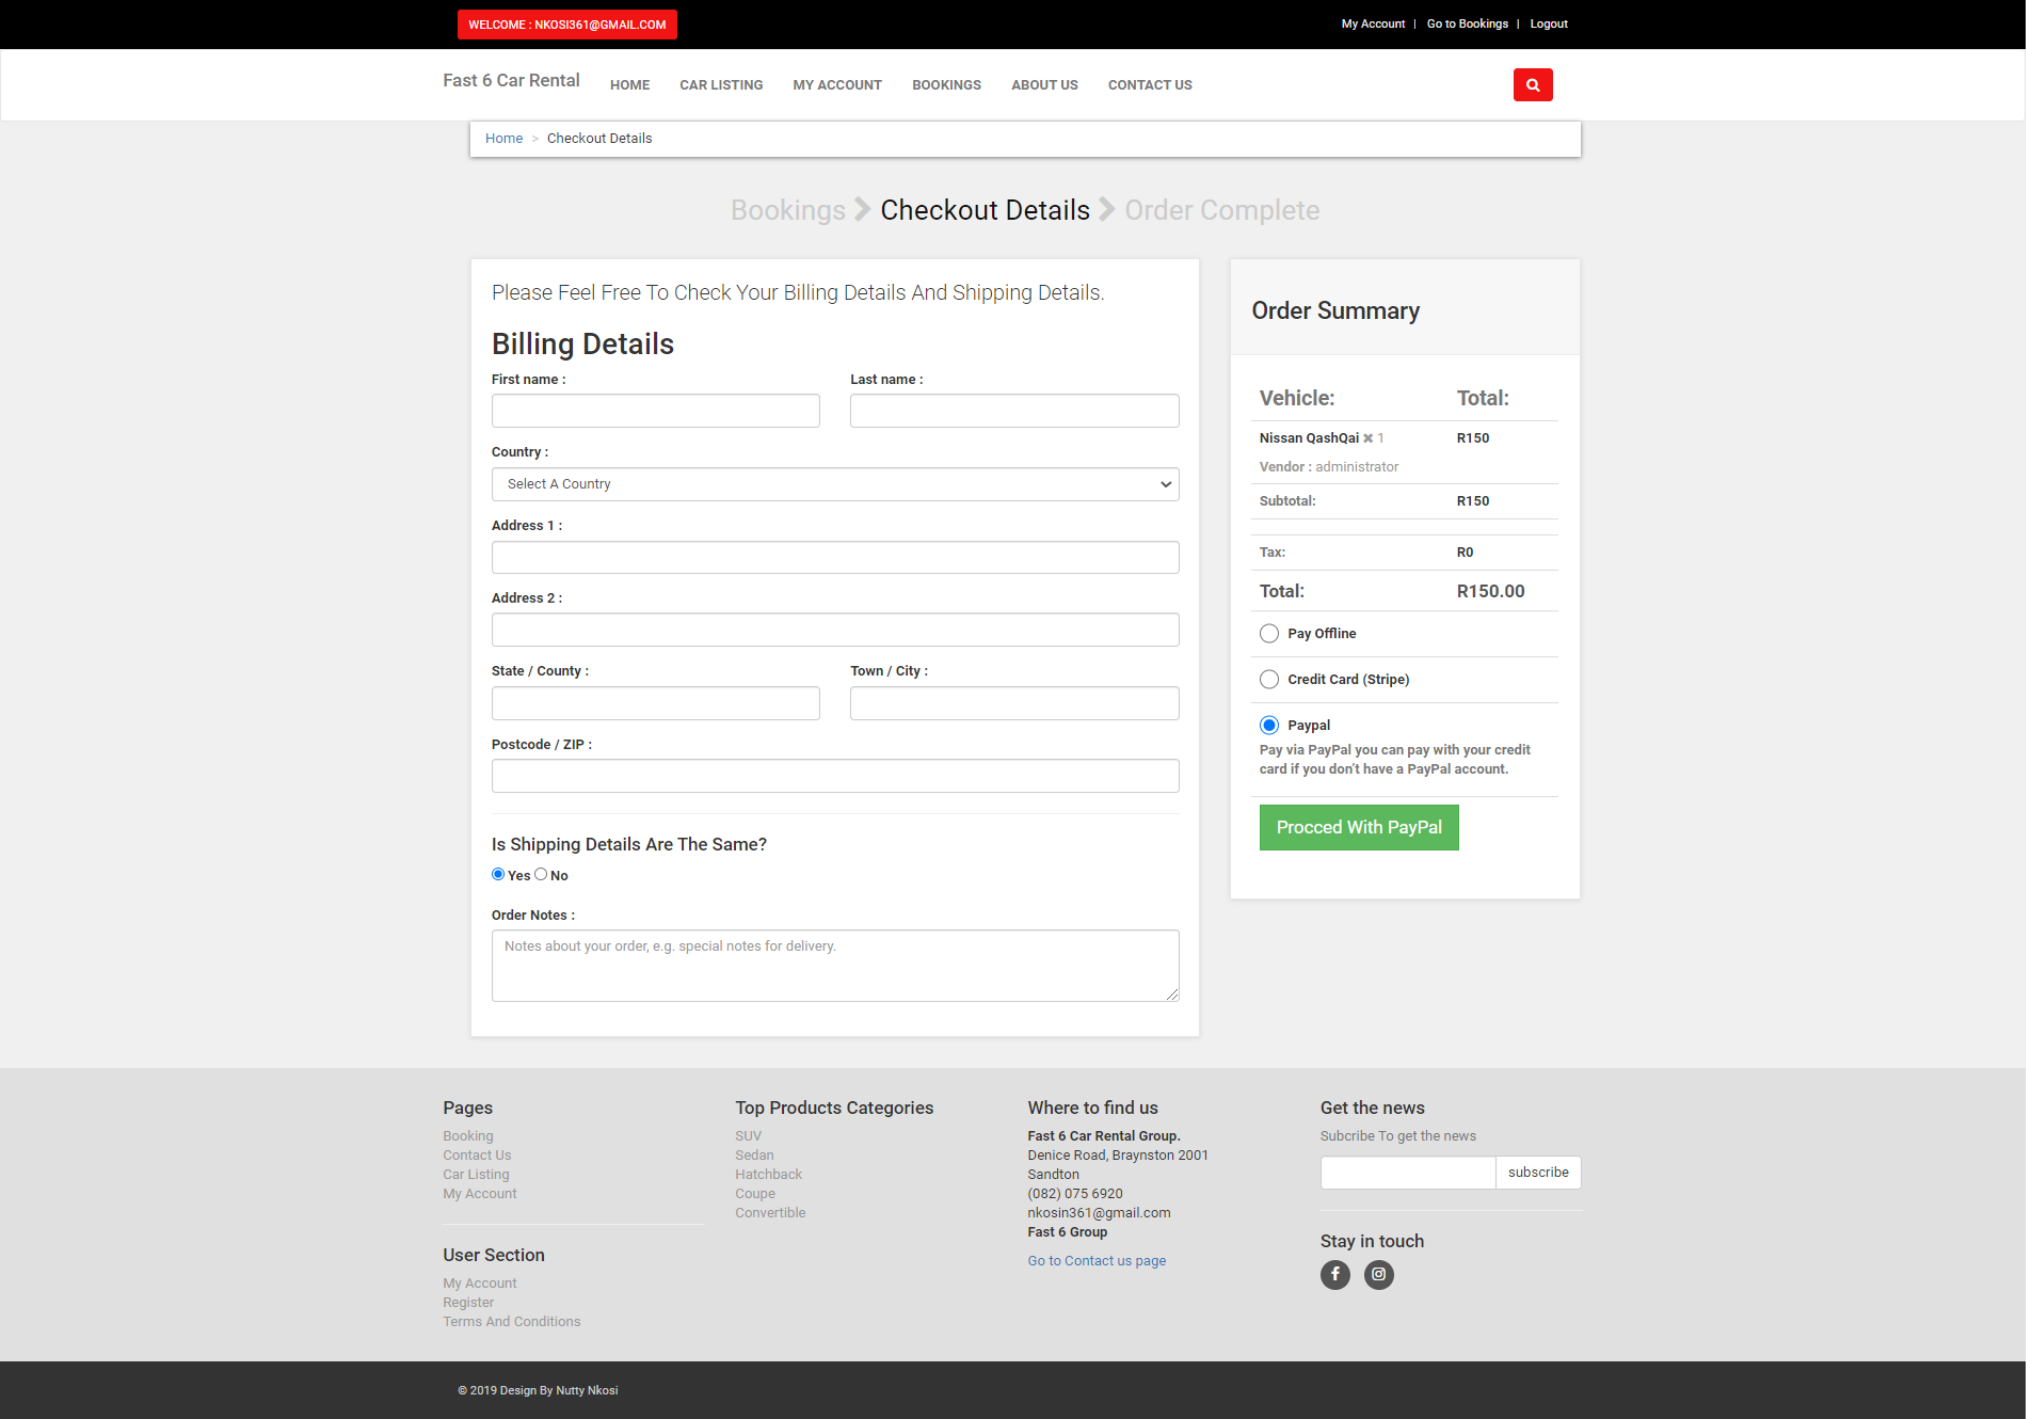This screenshot has width=2026, height=1419.
Task: Click the First name input field
Action: point(655,410)
